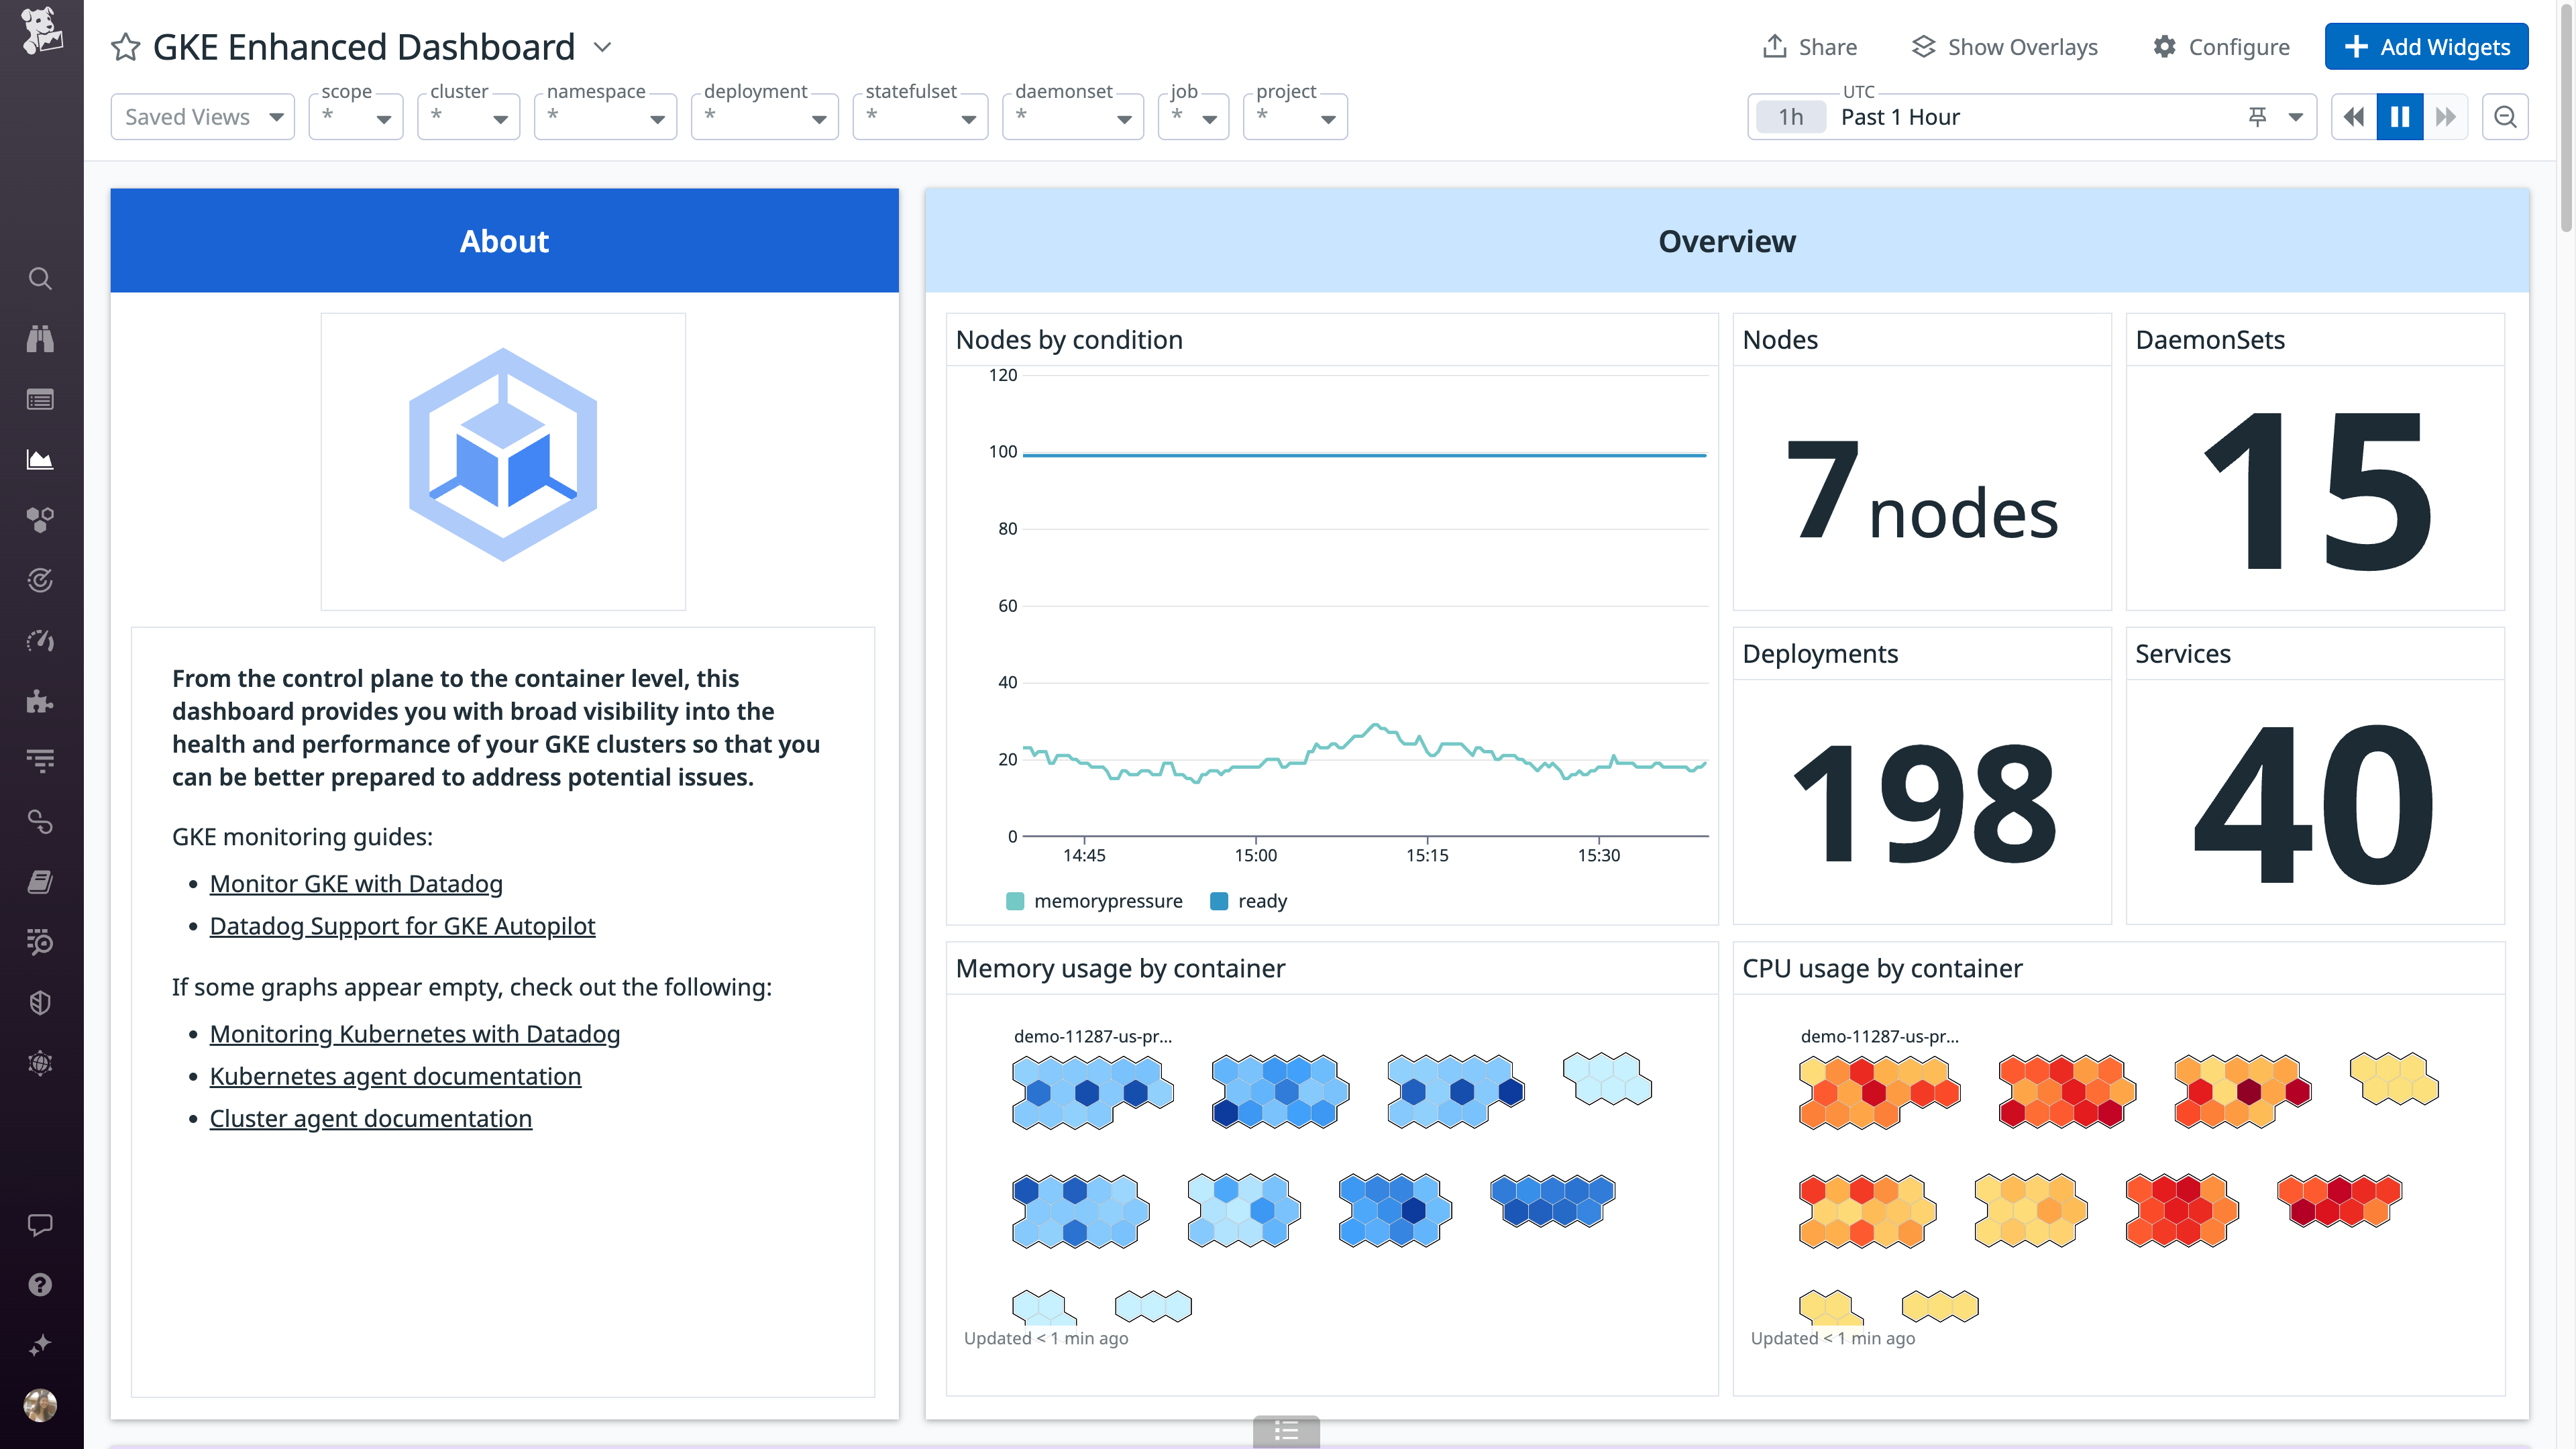Pin the current time frame
This screenshot has width=2576, height=1449.
tap(2258, 116)
